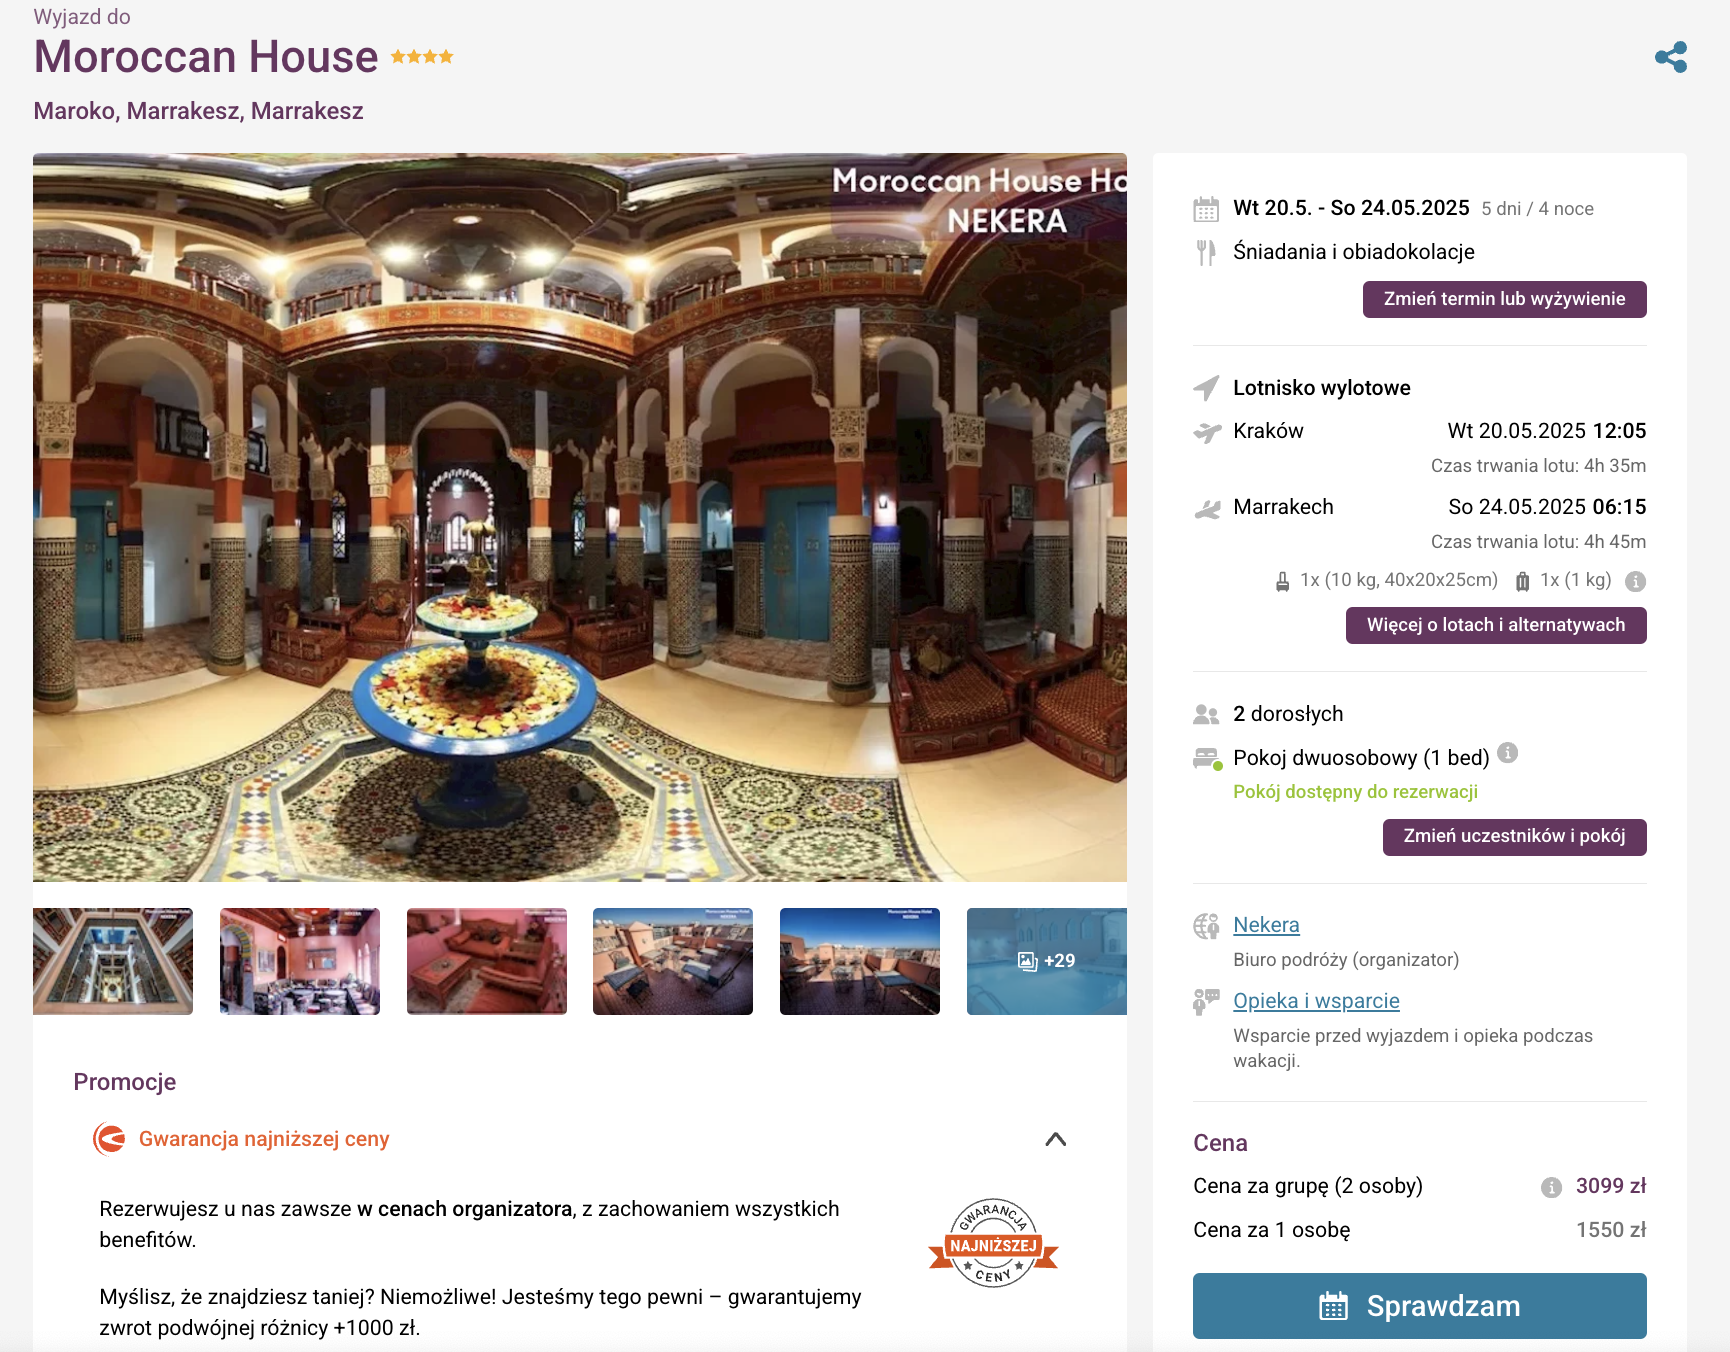Image resolution: width=1730 pixels, height=1352 pixels.
Task: Click the info icon beside Pokoj dwuosobowy
Action: click(1508, 753)
